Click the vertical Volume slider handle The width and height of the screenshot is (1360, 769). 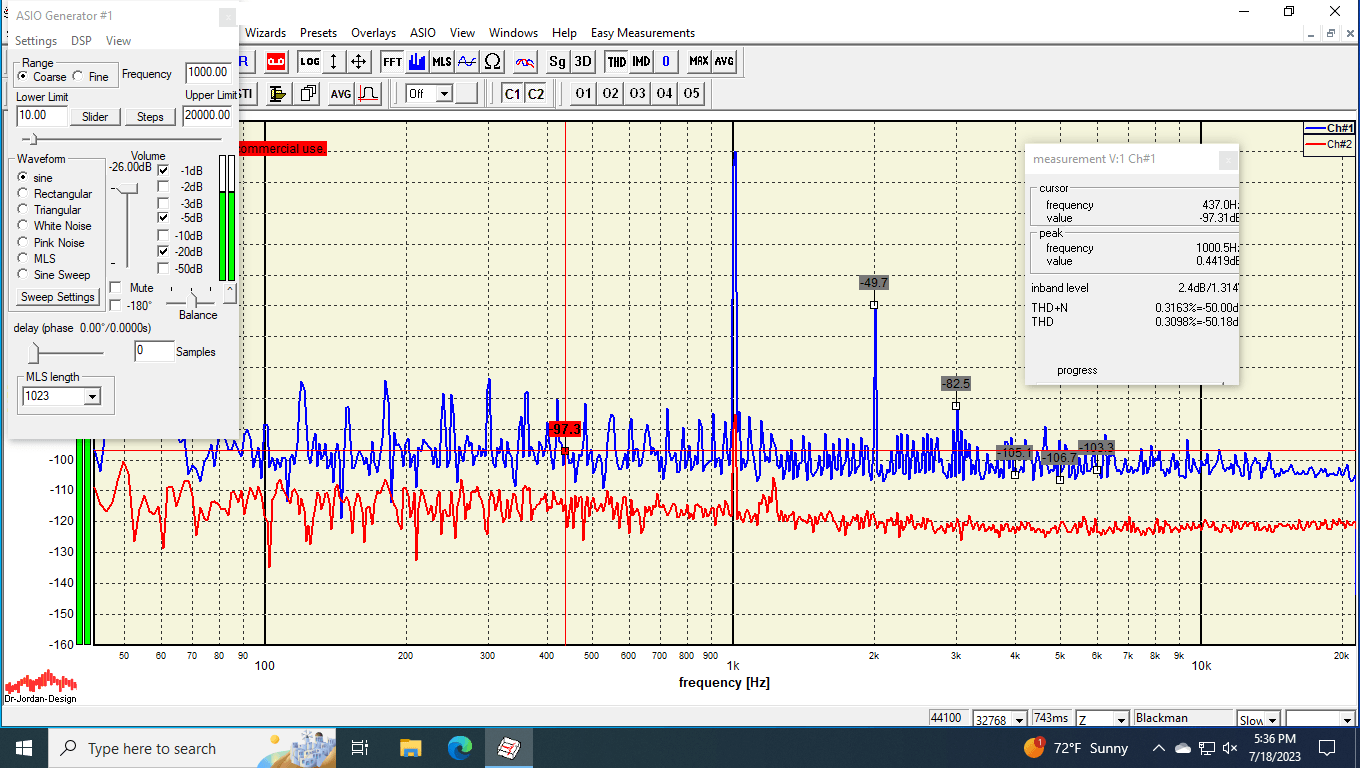click(x=126, y=189)
